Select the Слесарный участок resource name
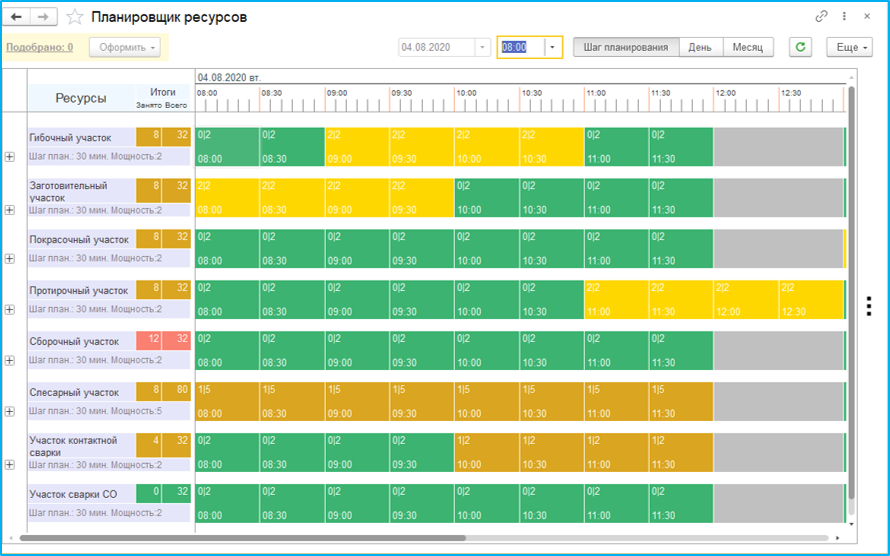This screenshot has height=556, width=890. [74, 393]
